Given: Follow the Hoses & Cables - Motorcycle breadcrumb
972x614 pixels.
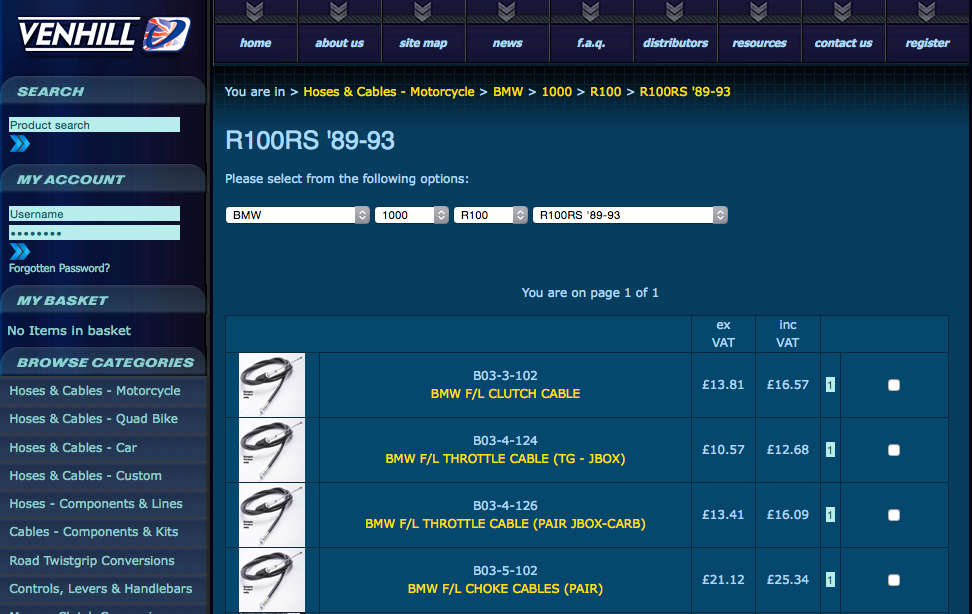Looking at the screenshot, I should click(389, 92).
